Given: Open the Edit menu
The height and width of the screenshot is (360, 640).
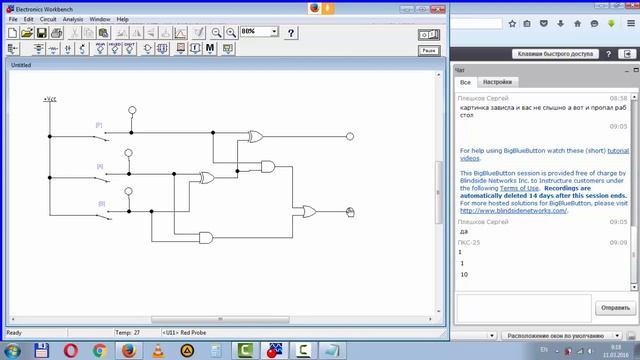Looking at the screenshot, I should click(28, 19).
